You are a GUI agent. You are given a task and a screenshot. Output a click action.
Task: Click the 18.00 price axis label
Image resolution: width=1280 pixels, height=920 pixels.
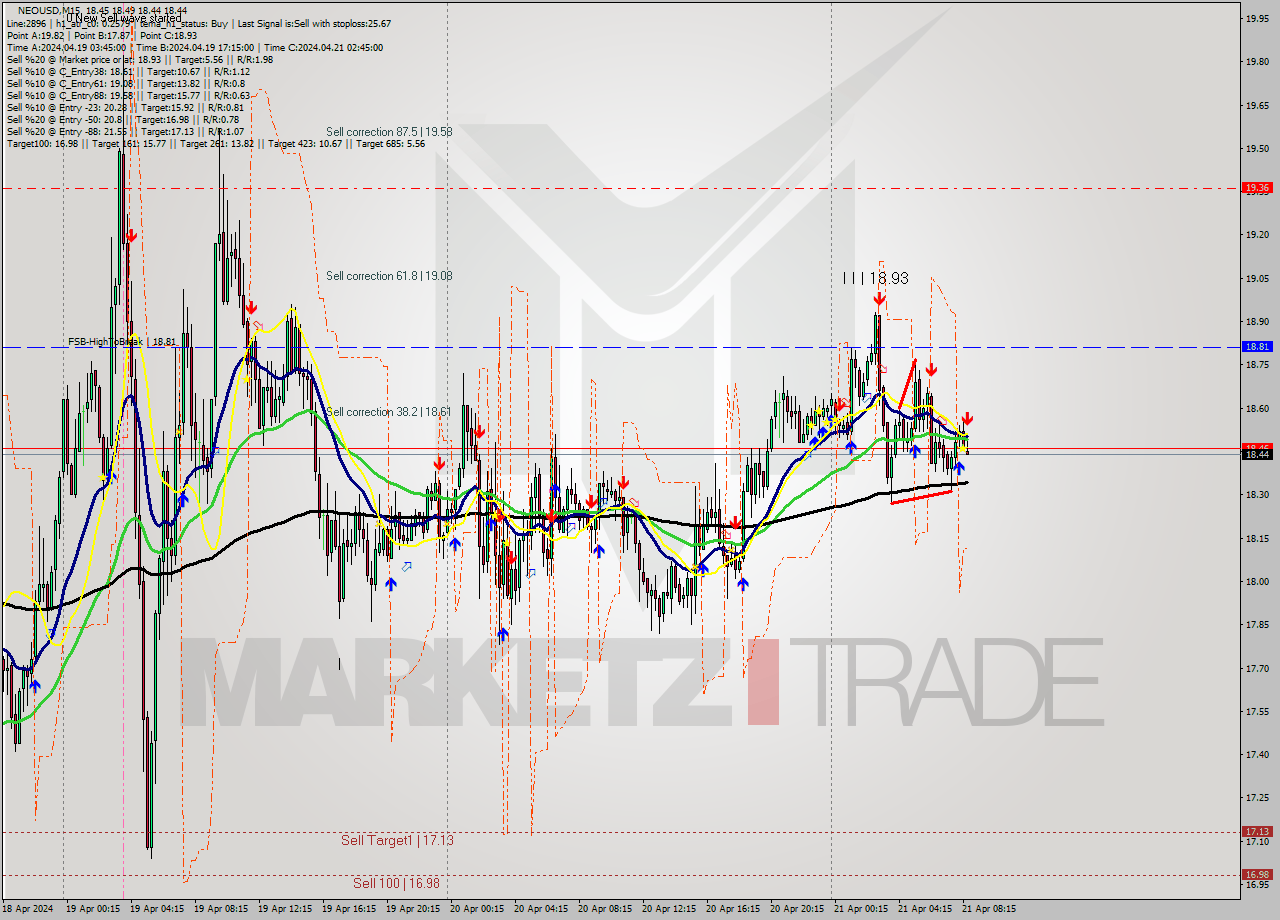click(1257, 582)
